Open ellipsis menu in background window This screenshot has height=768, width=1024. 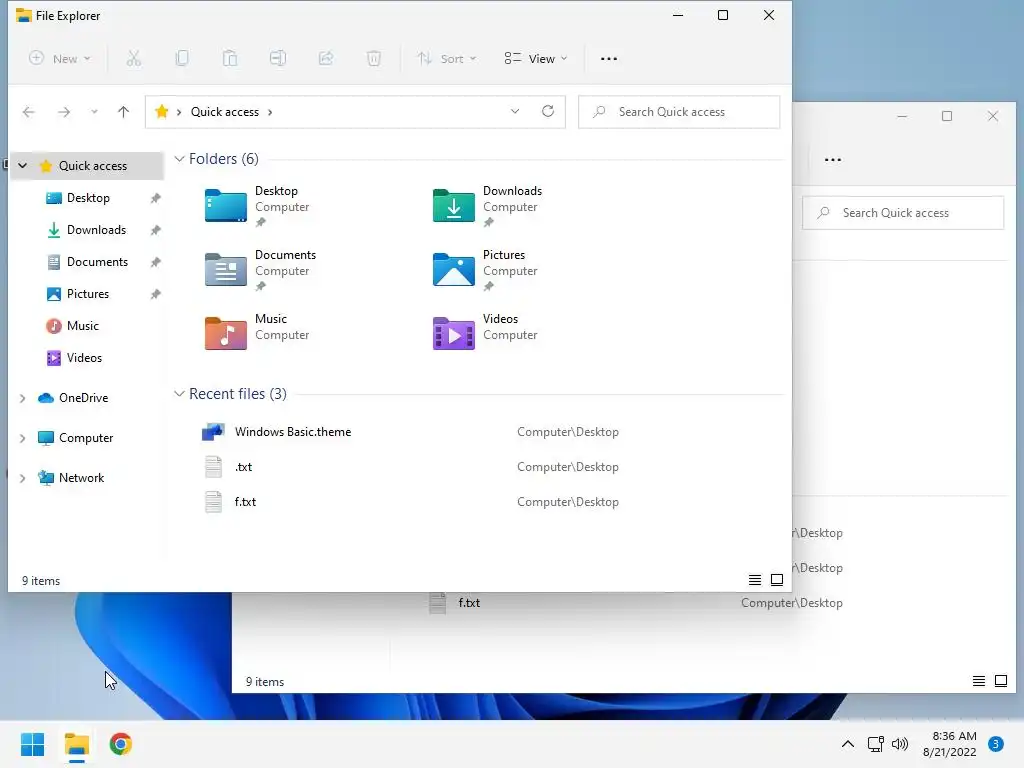click(833, 159)
